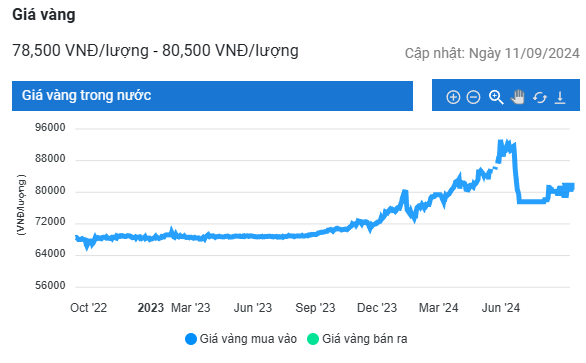Viewport: 586px width, 363px height.
Task: Activate the selection zoom magnifier tool
Action: coord(496,97)
